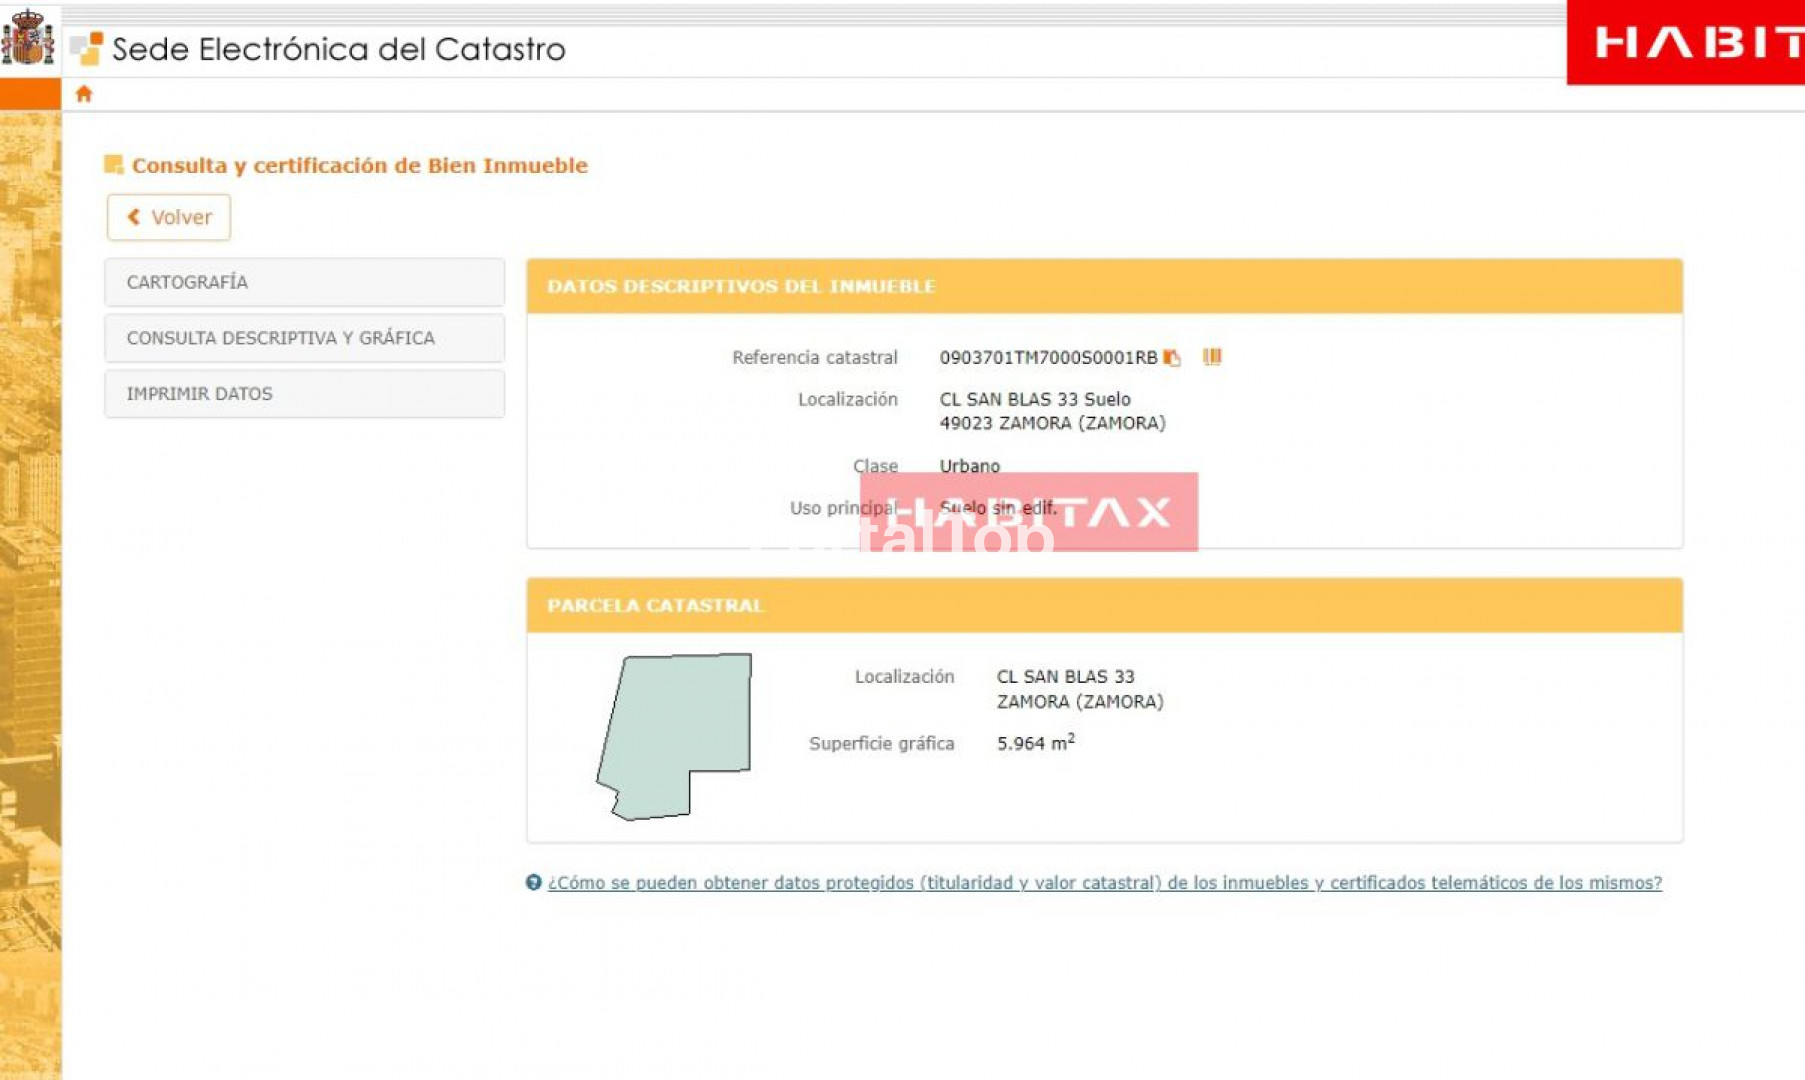The image size is (1805, 1080).
Task: Click the barcode icon beside the reference
Action: pos(1212,357)
